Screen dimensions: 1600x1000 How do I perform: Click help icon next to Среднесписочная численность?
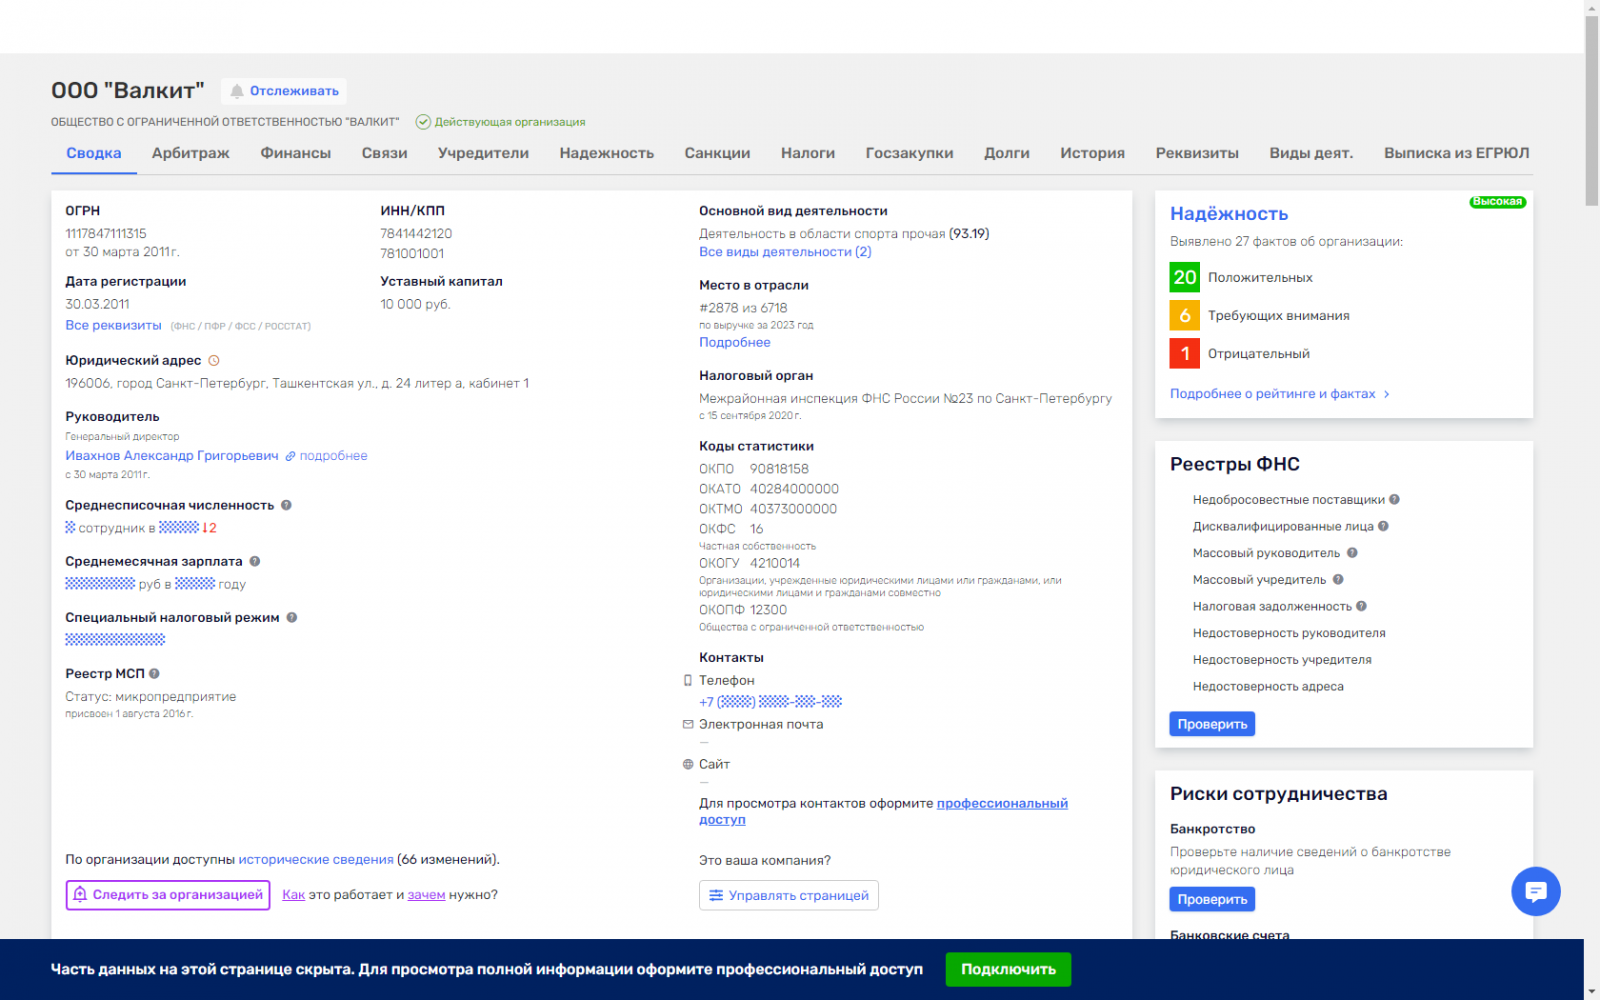pos(286,505)
